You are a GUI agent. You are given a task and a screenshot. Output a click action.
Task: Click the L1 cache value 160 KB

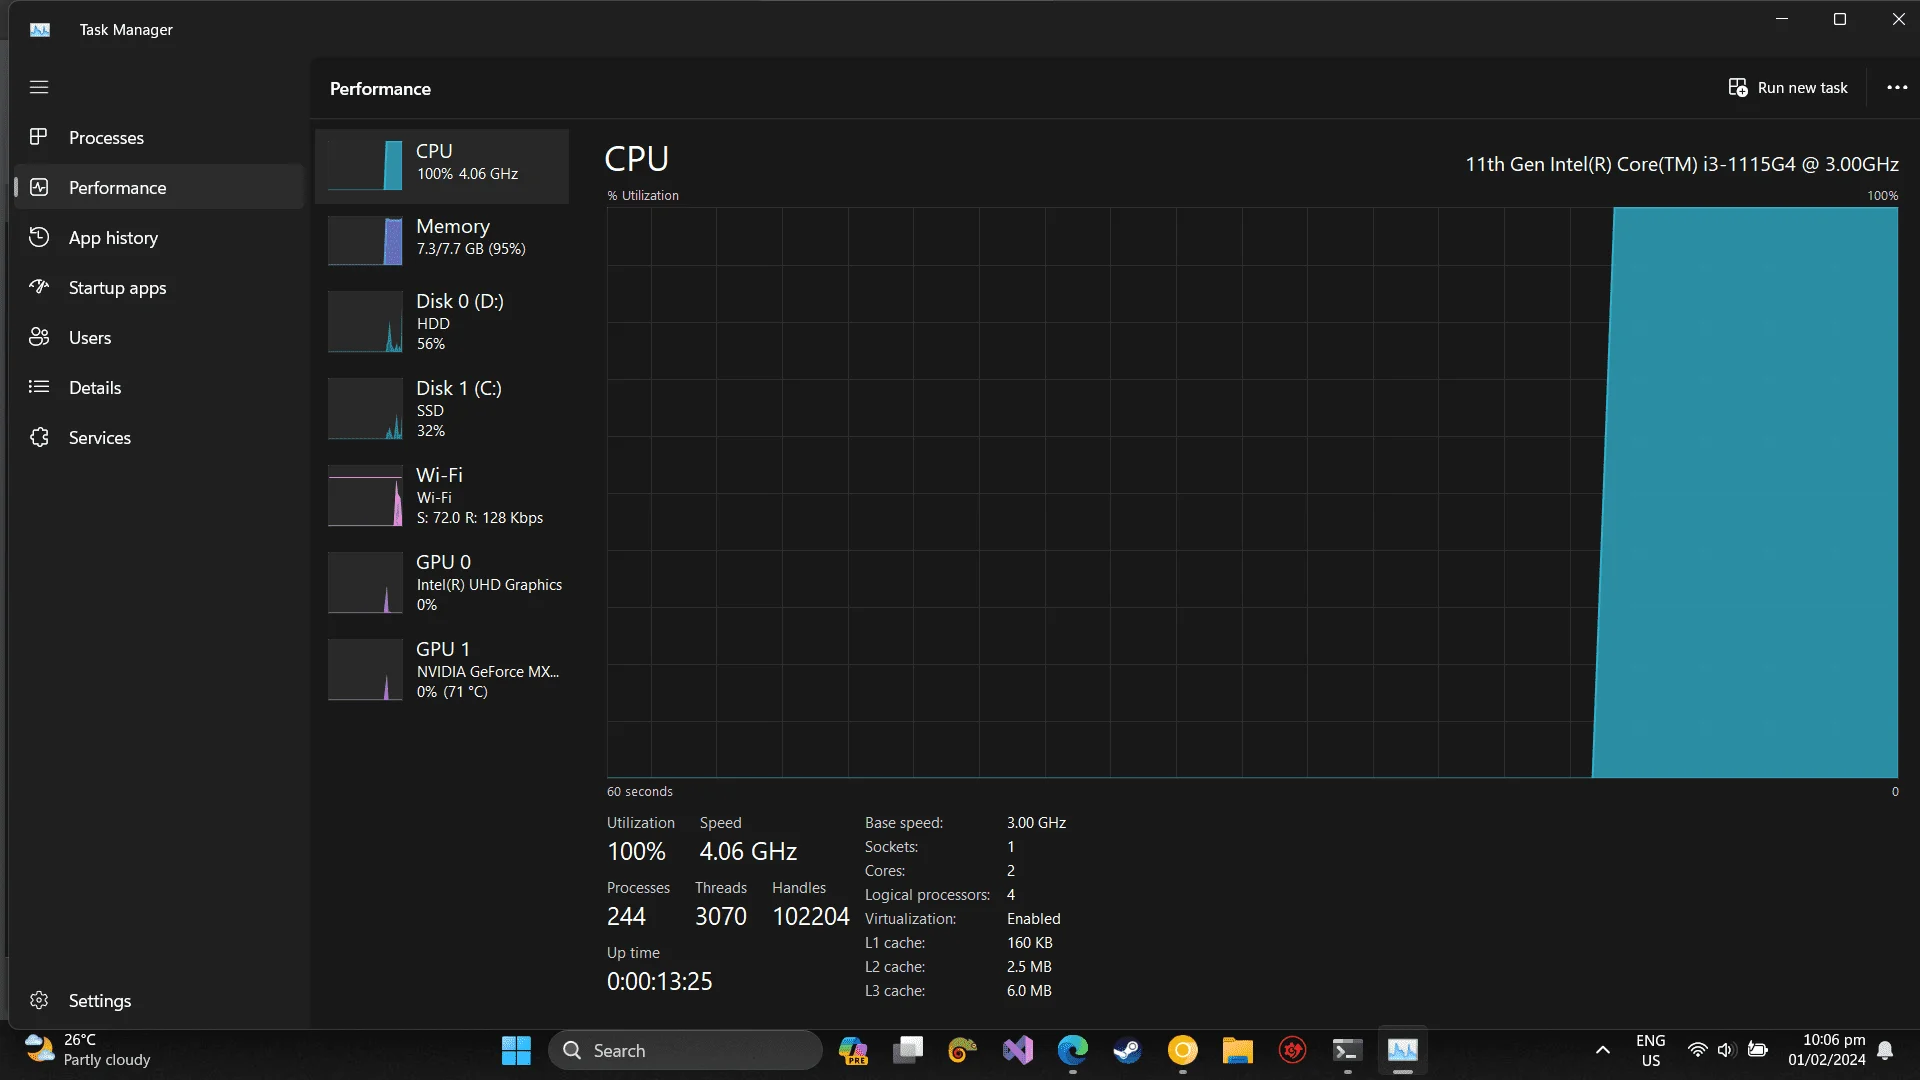click(1030, 943)
